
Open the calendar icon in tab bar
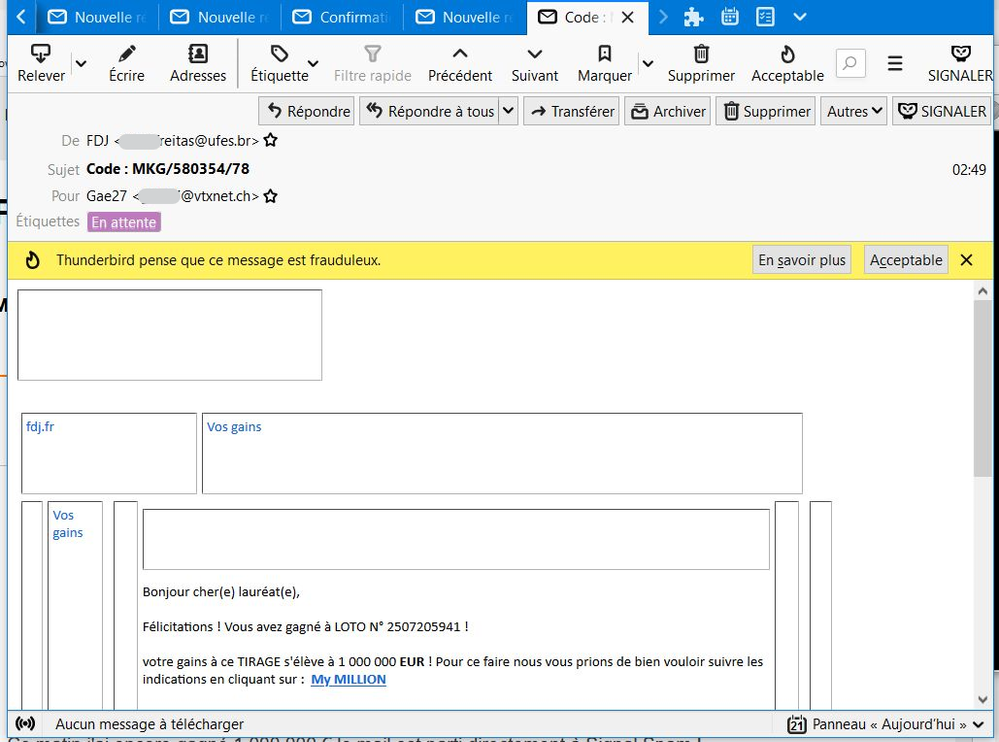[730, 17]
